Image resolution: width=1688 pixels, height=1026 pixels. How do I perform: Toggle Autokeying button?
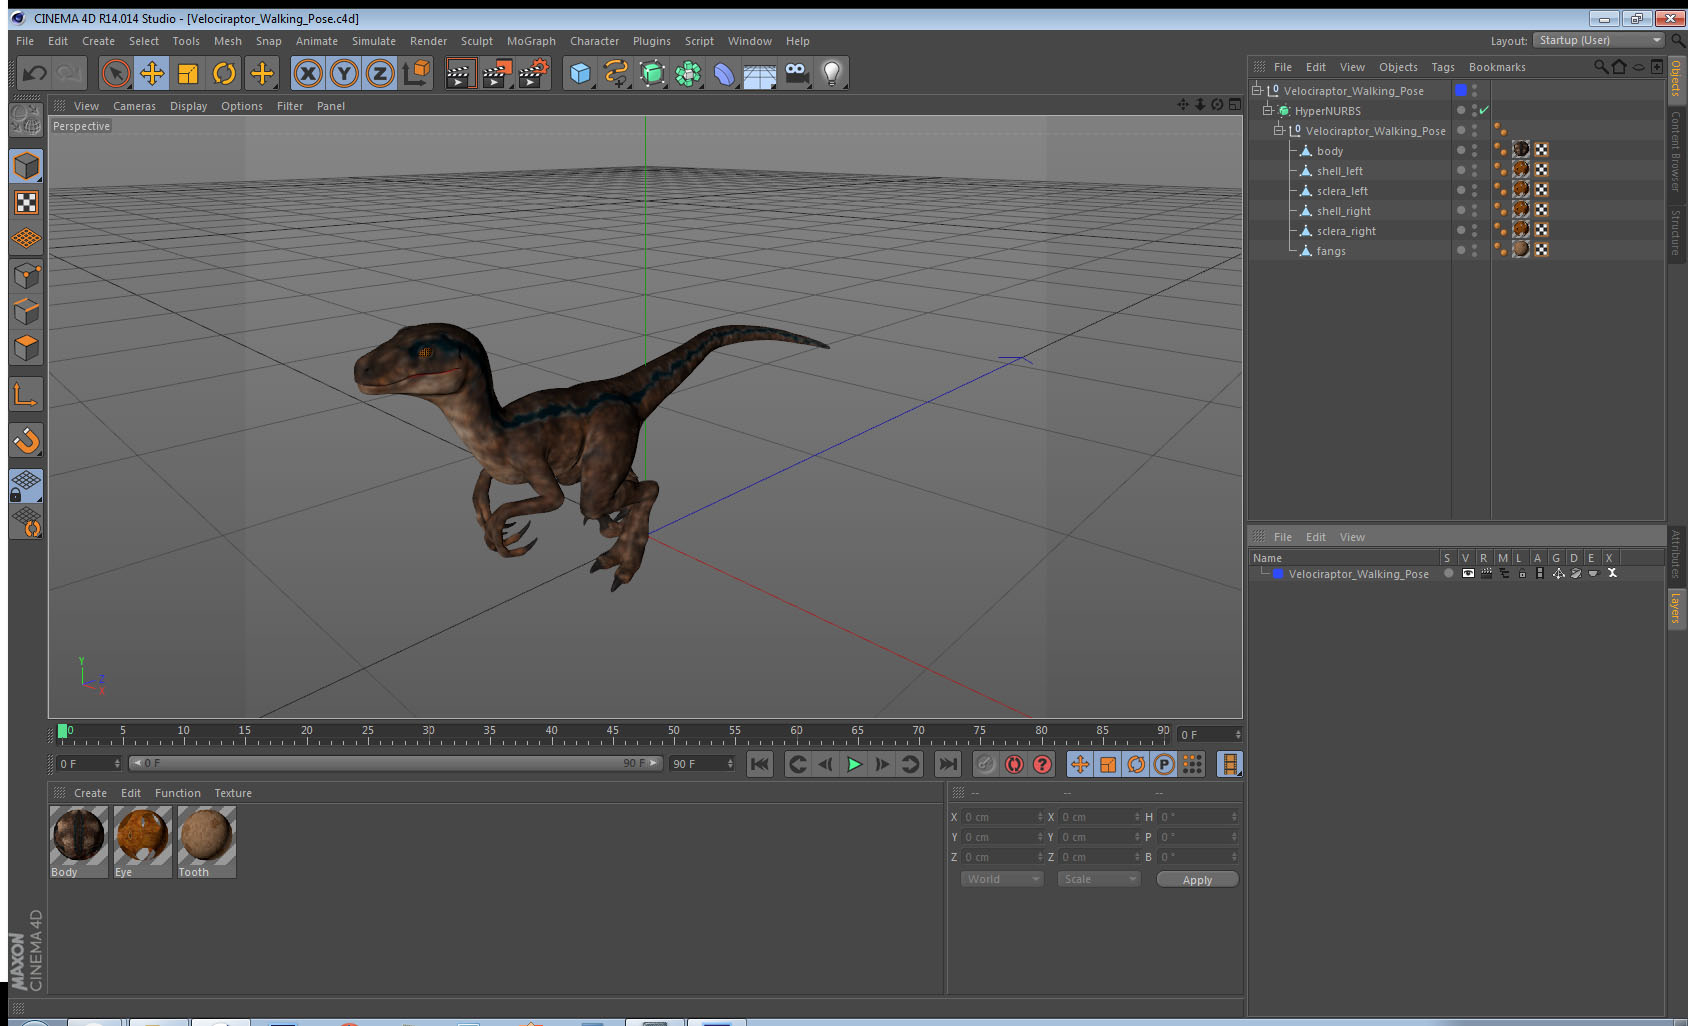1014,764
